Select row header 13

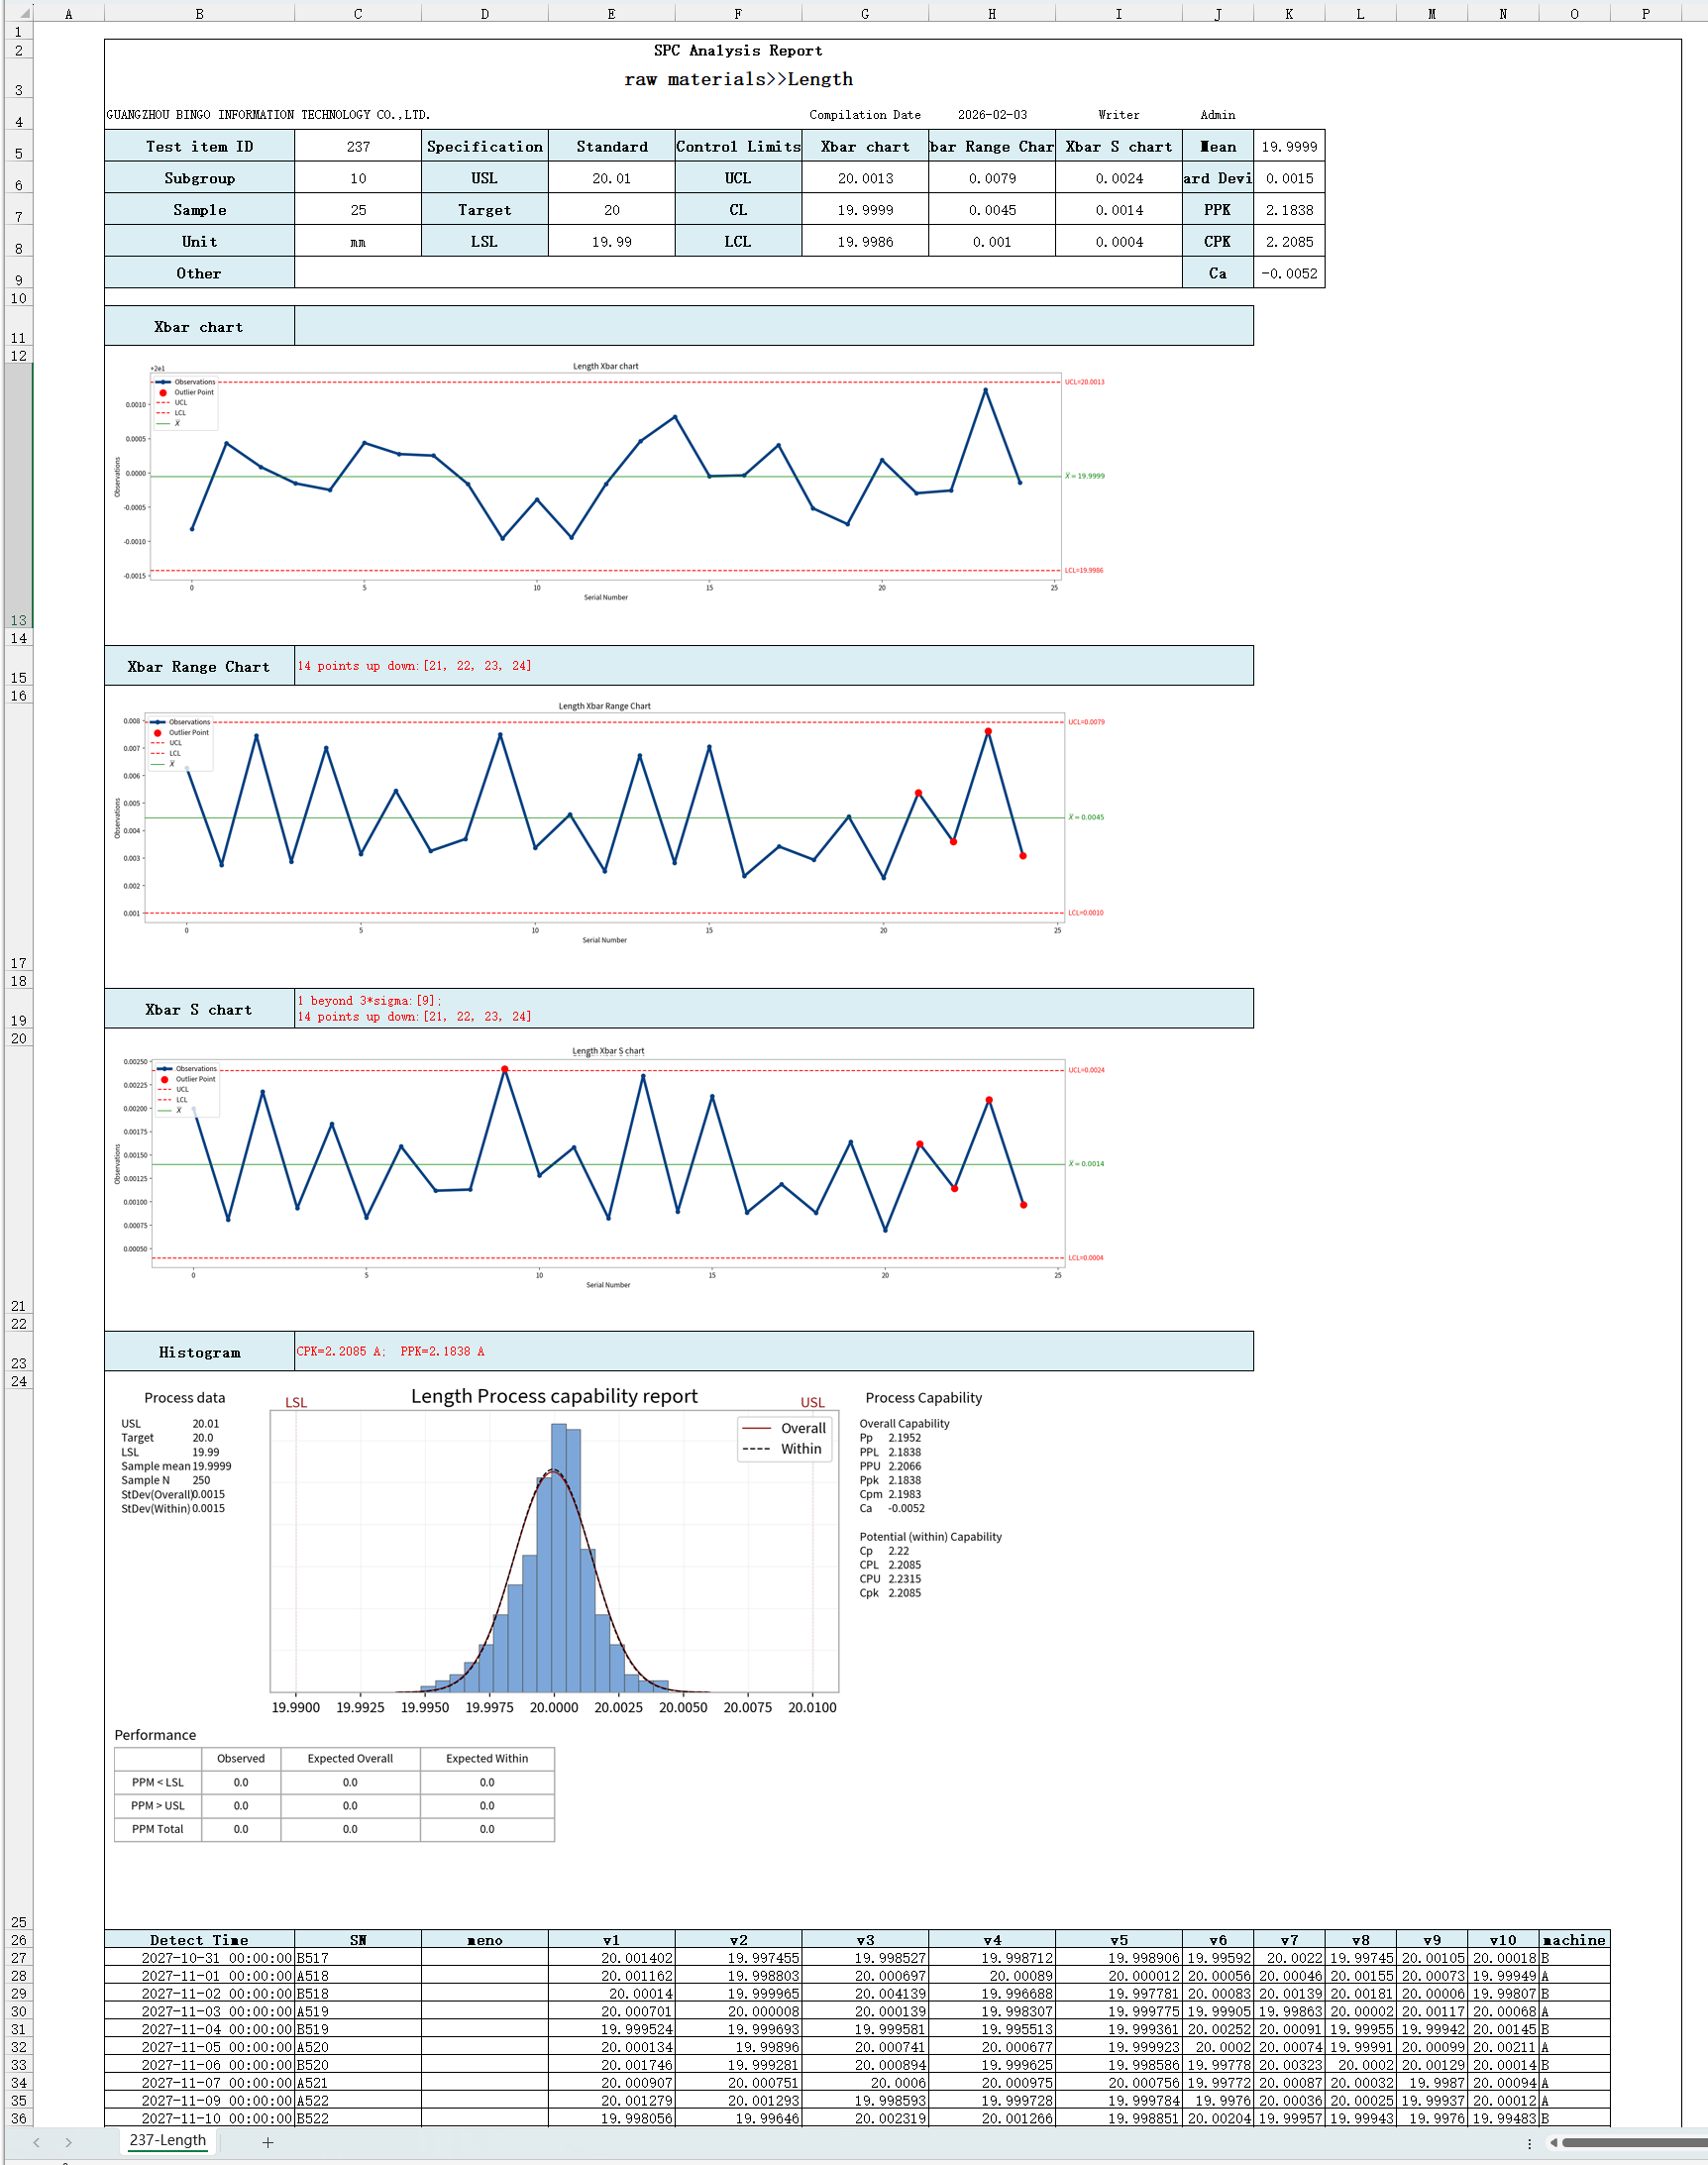pos(18,620)
